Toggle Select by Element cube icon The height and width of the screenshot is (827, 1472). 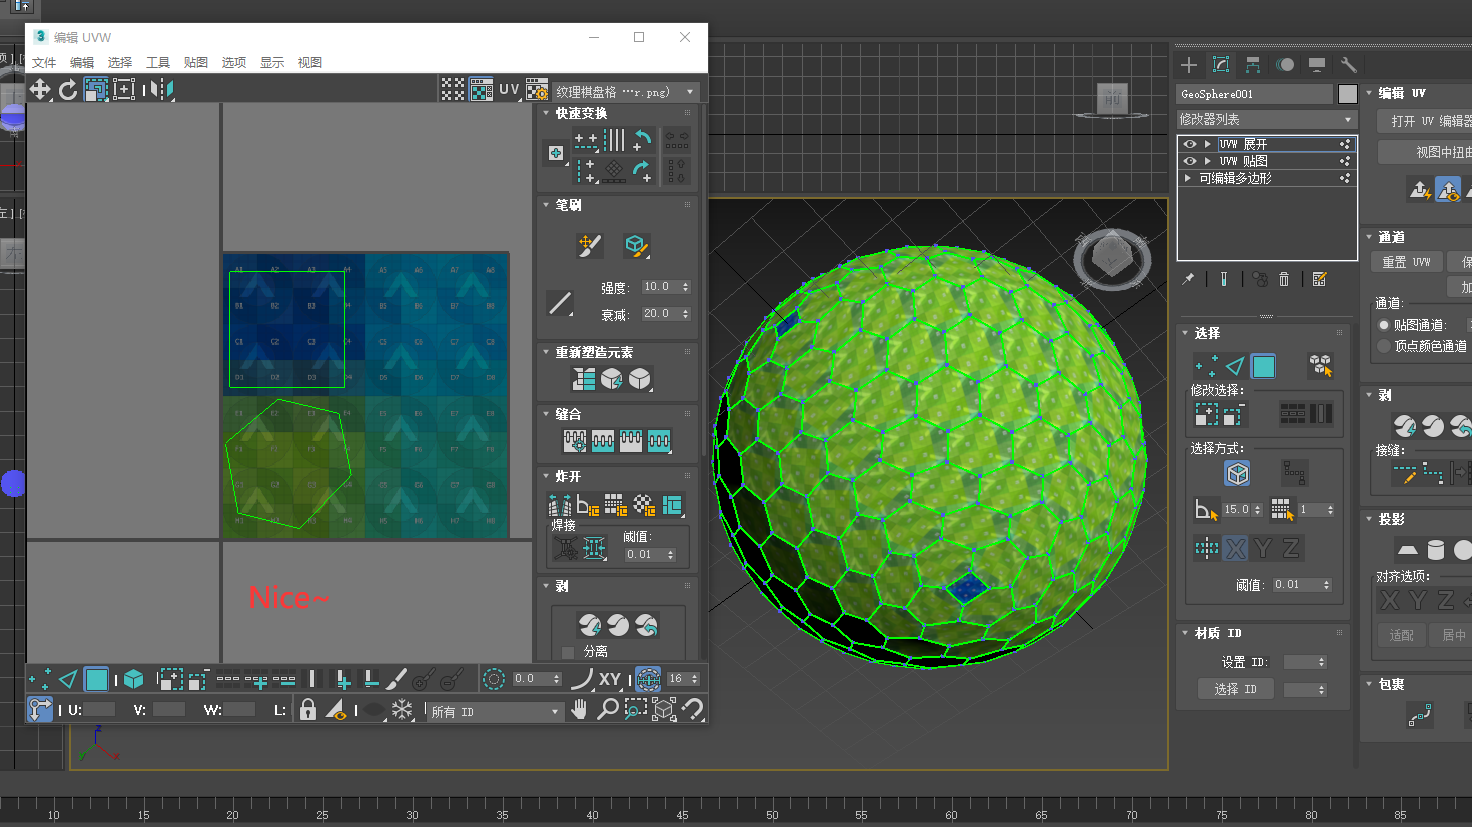coord(133,680)
